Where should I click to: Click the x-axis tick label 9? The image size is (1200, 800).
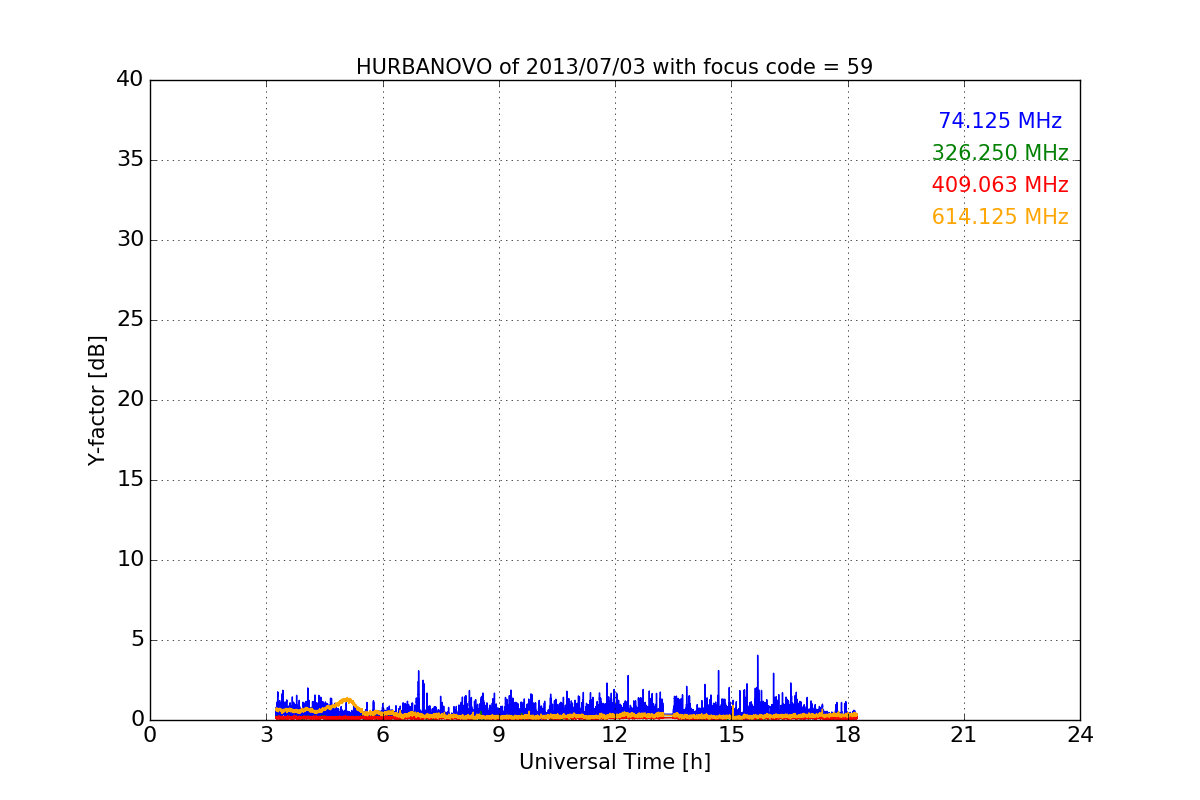tap(499, 735)
